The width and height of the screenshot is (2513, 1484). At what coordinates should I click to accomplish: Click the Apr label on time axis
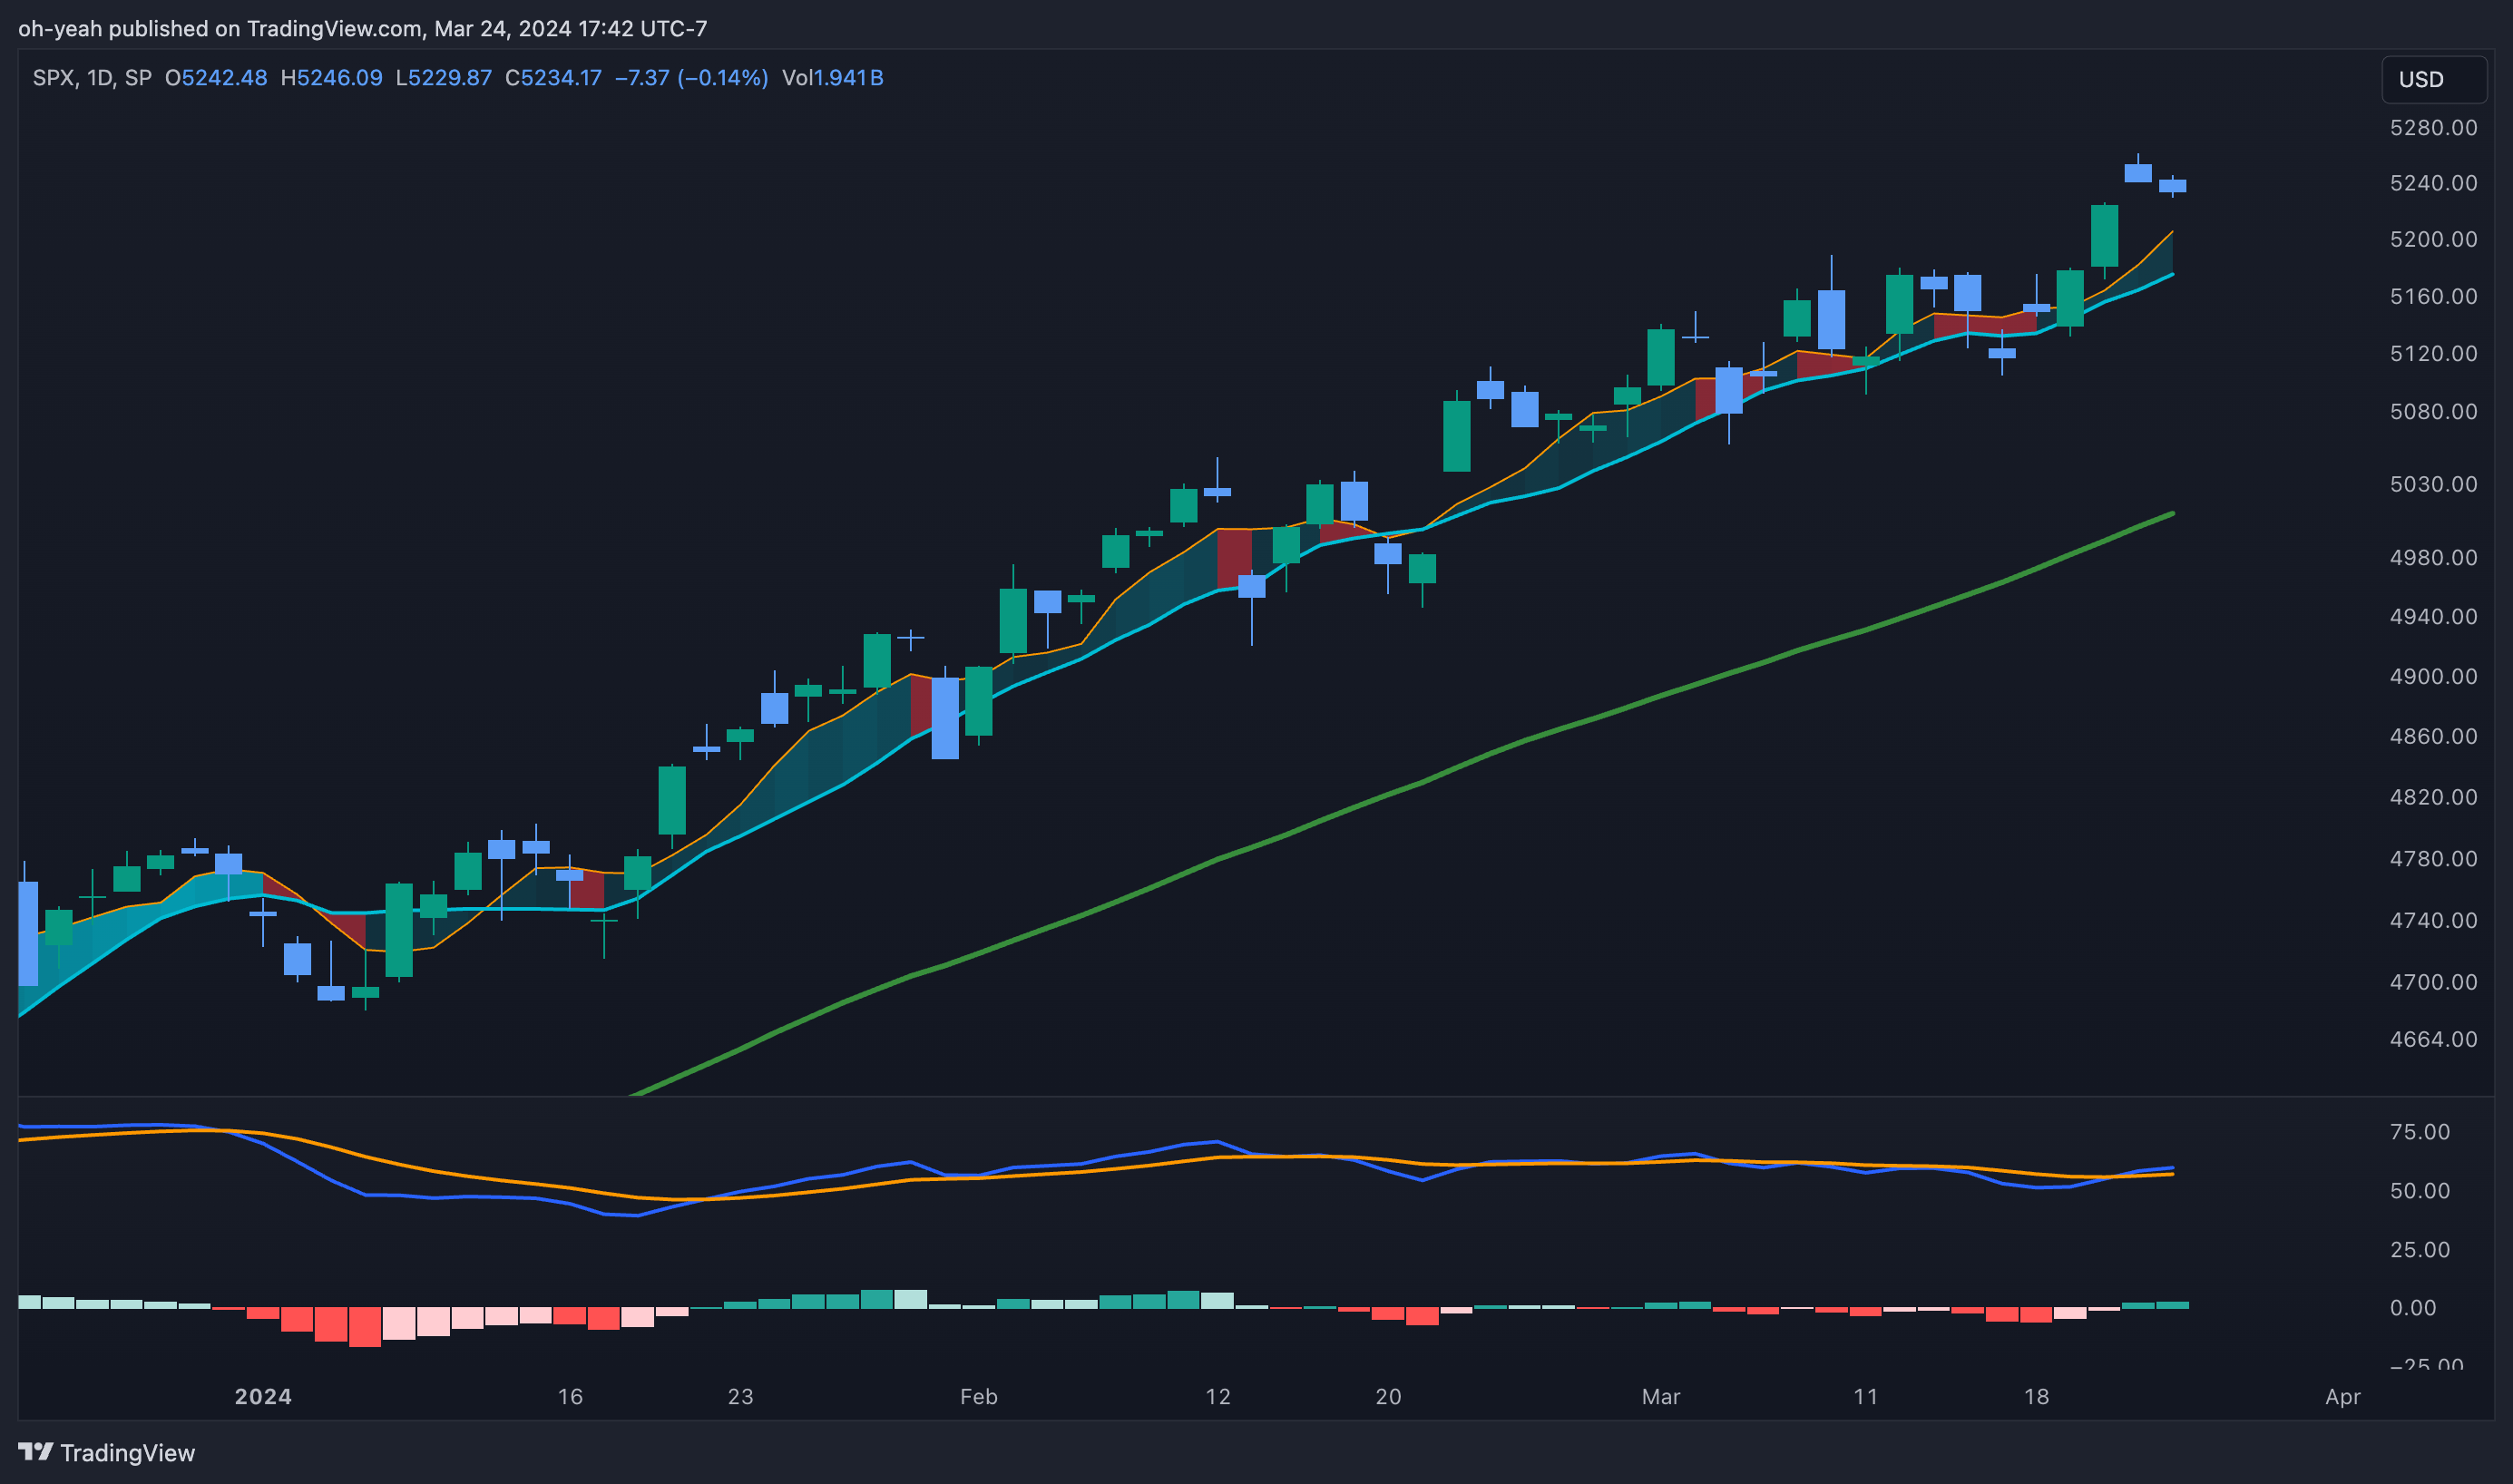click(x=2342, y=1397)
